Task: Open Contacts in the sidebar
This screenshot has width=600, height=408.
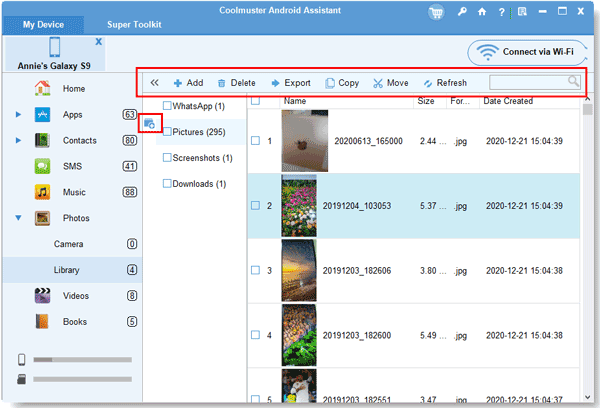Action: (80, 141)
